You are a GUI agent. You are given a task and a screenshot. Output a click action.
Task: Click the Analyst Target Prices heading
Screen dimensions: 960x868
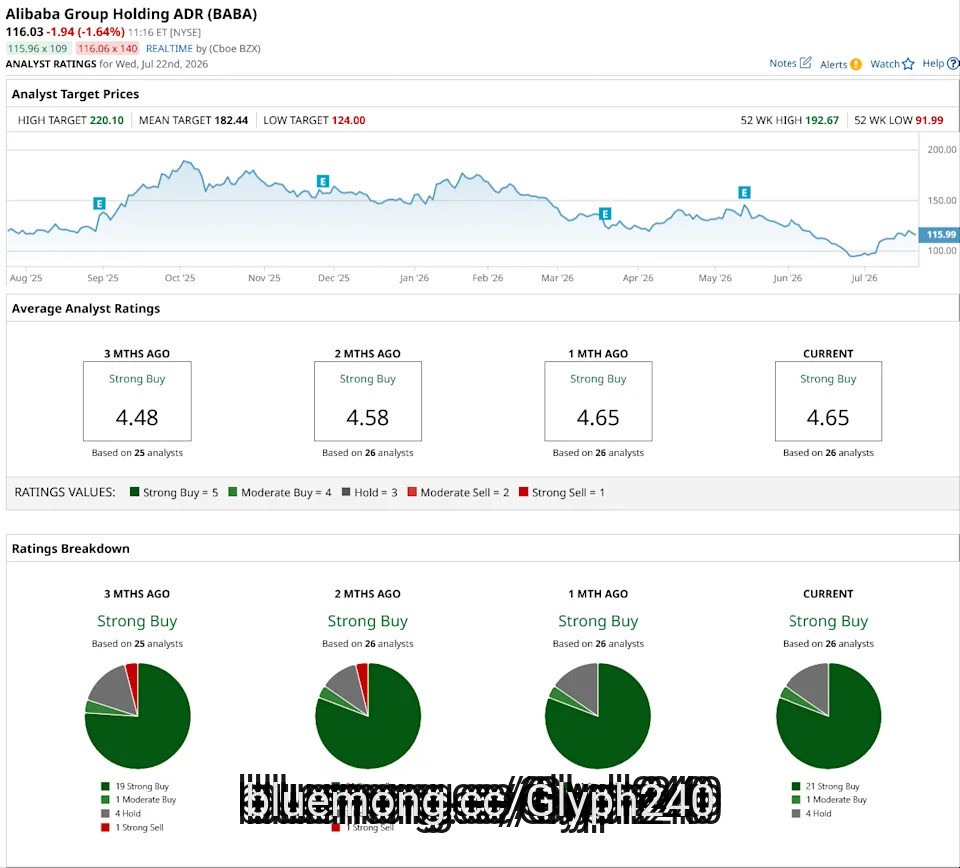[75, 94]
